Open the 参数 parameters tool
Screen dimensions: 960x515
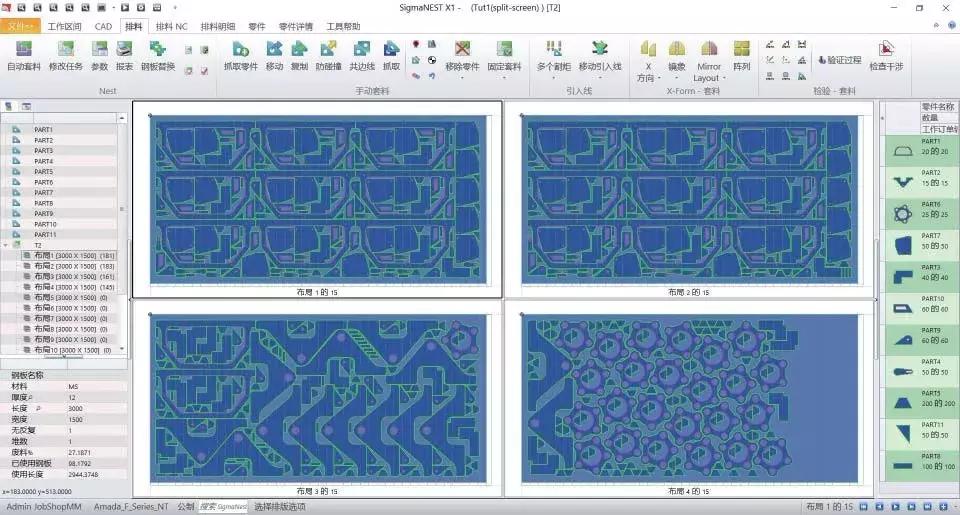(x=99, y=56)
